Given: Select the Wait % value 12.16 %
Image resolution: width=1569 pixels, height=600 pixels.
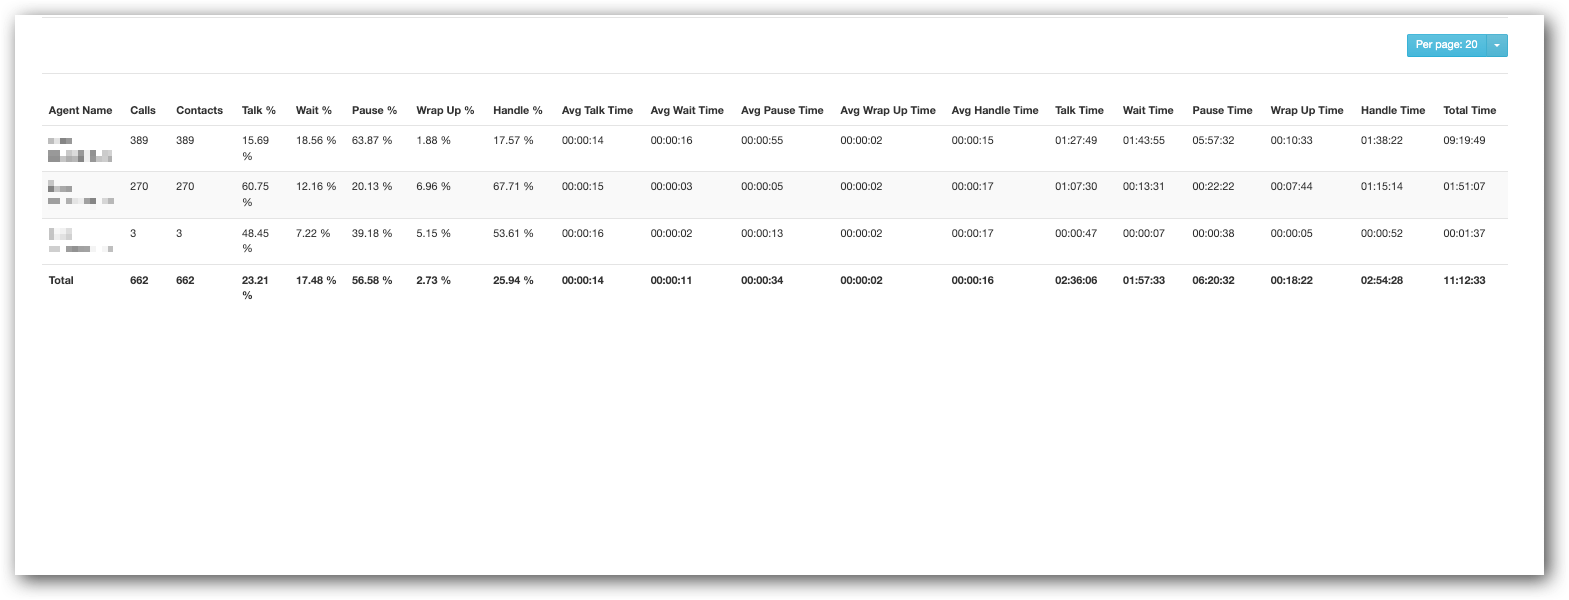Looking at the screenshot, I should 316,187.
